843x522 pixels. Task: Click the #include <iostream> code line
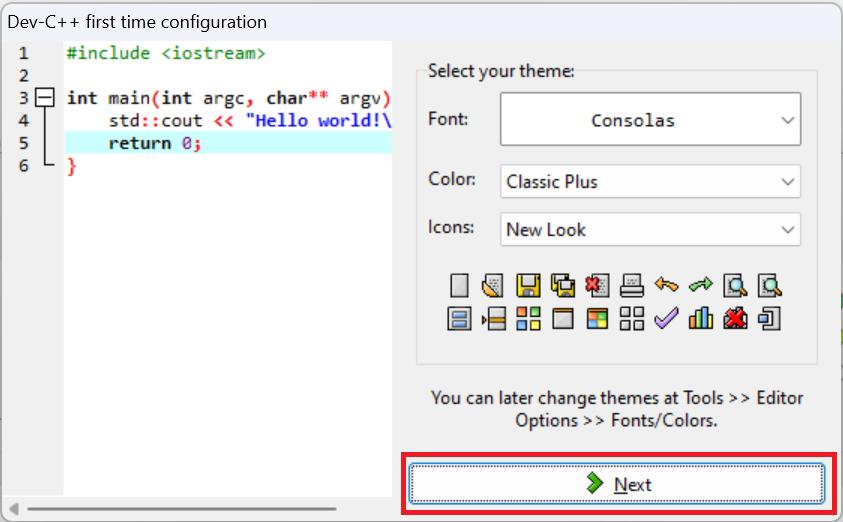166,53
